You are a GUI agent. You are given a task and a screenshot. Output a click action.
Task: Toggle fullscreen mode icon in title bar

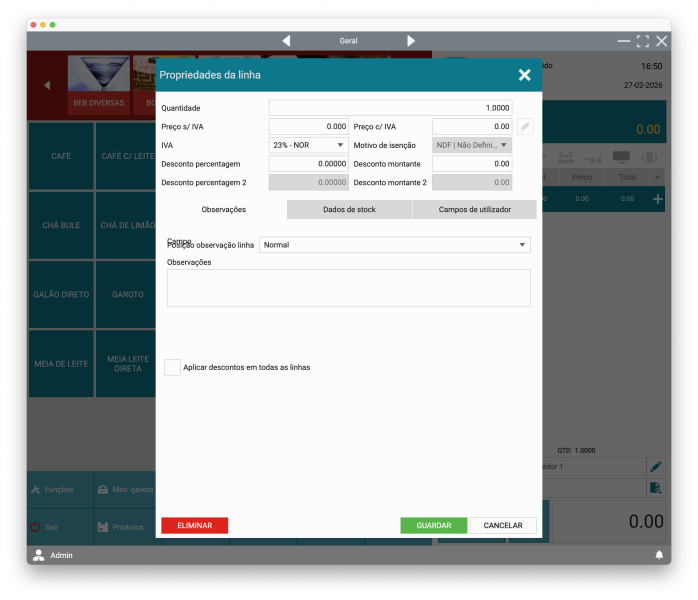click(x=643, y=41)
